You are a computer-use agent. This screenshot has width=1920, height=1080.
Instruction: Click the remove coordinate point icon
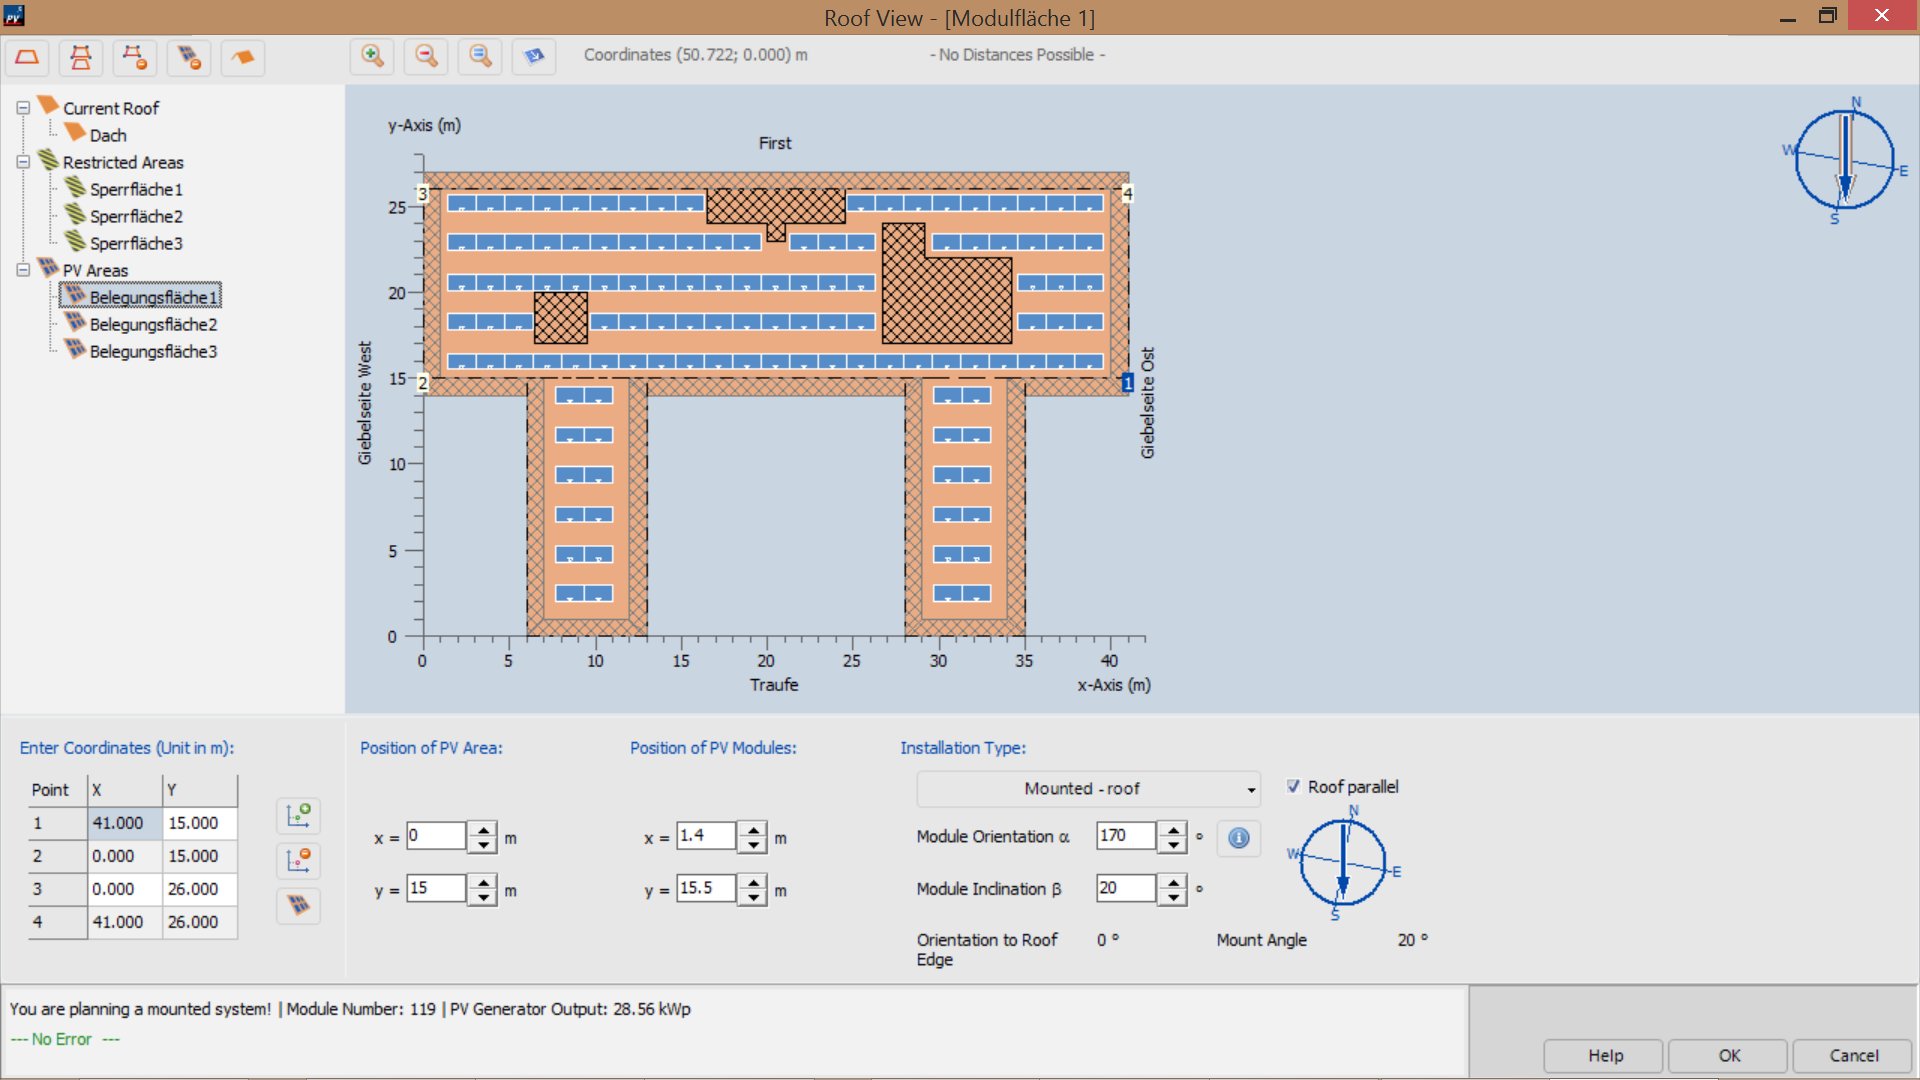pos(298,860)
